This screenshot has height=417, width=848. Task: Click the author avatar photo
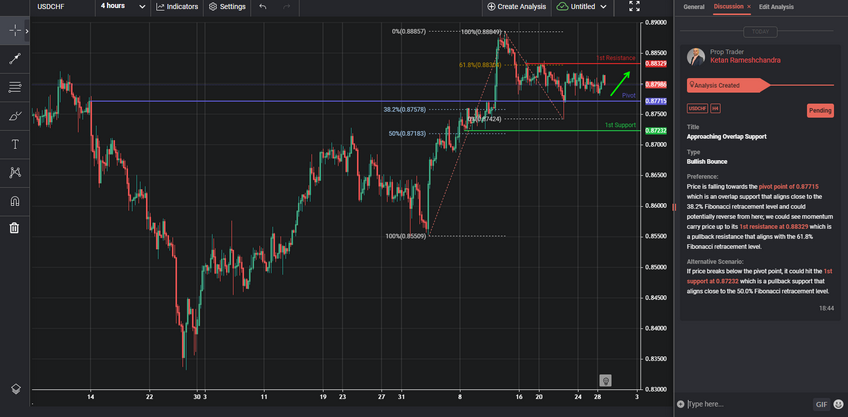(x=696, y=57)
